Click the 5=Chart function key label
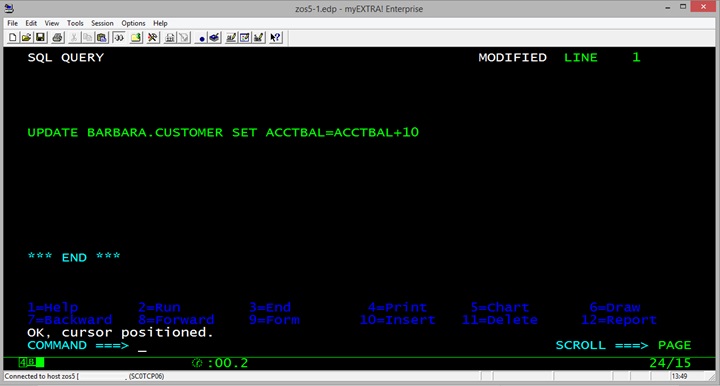Viewport: 720px width, 386px height. click(500, 307)
